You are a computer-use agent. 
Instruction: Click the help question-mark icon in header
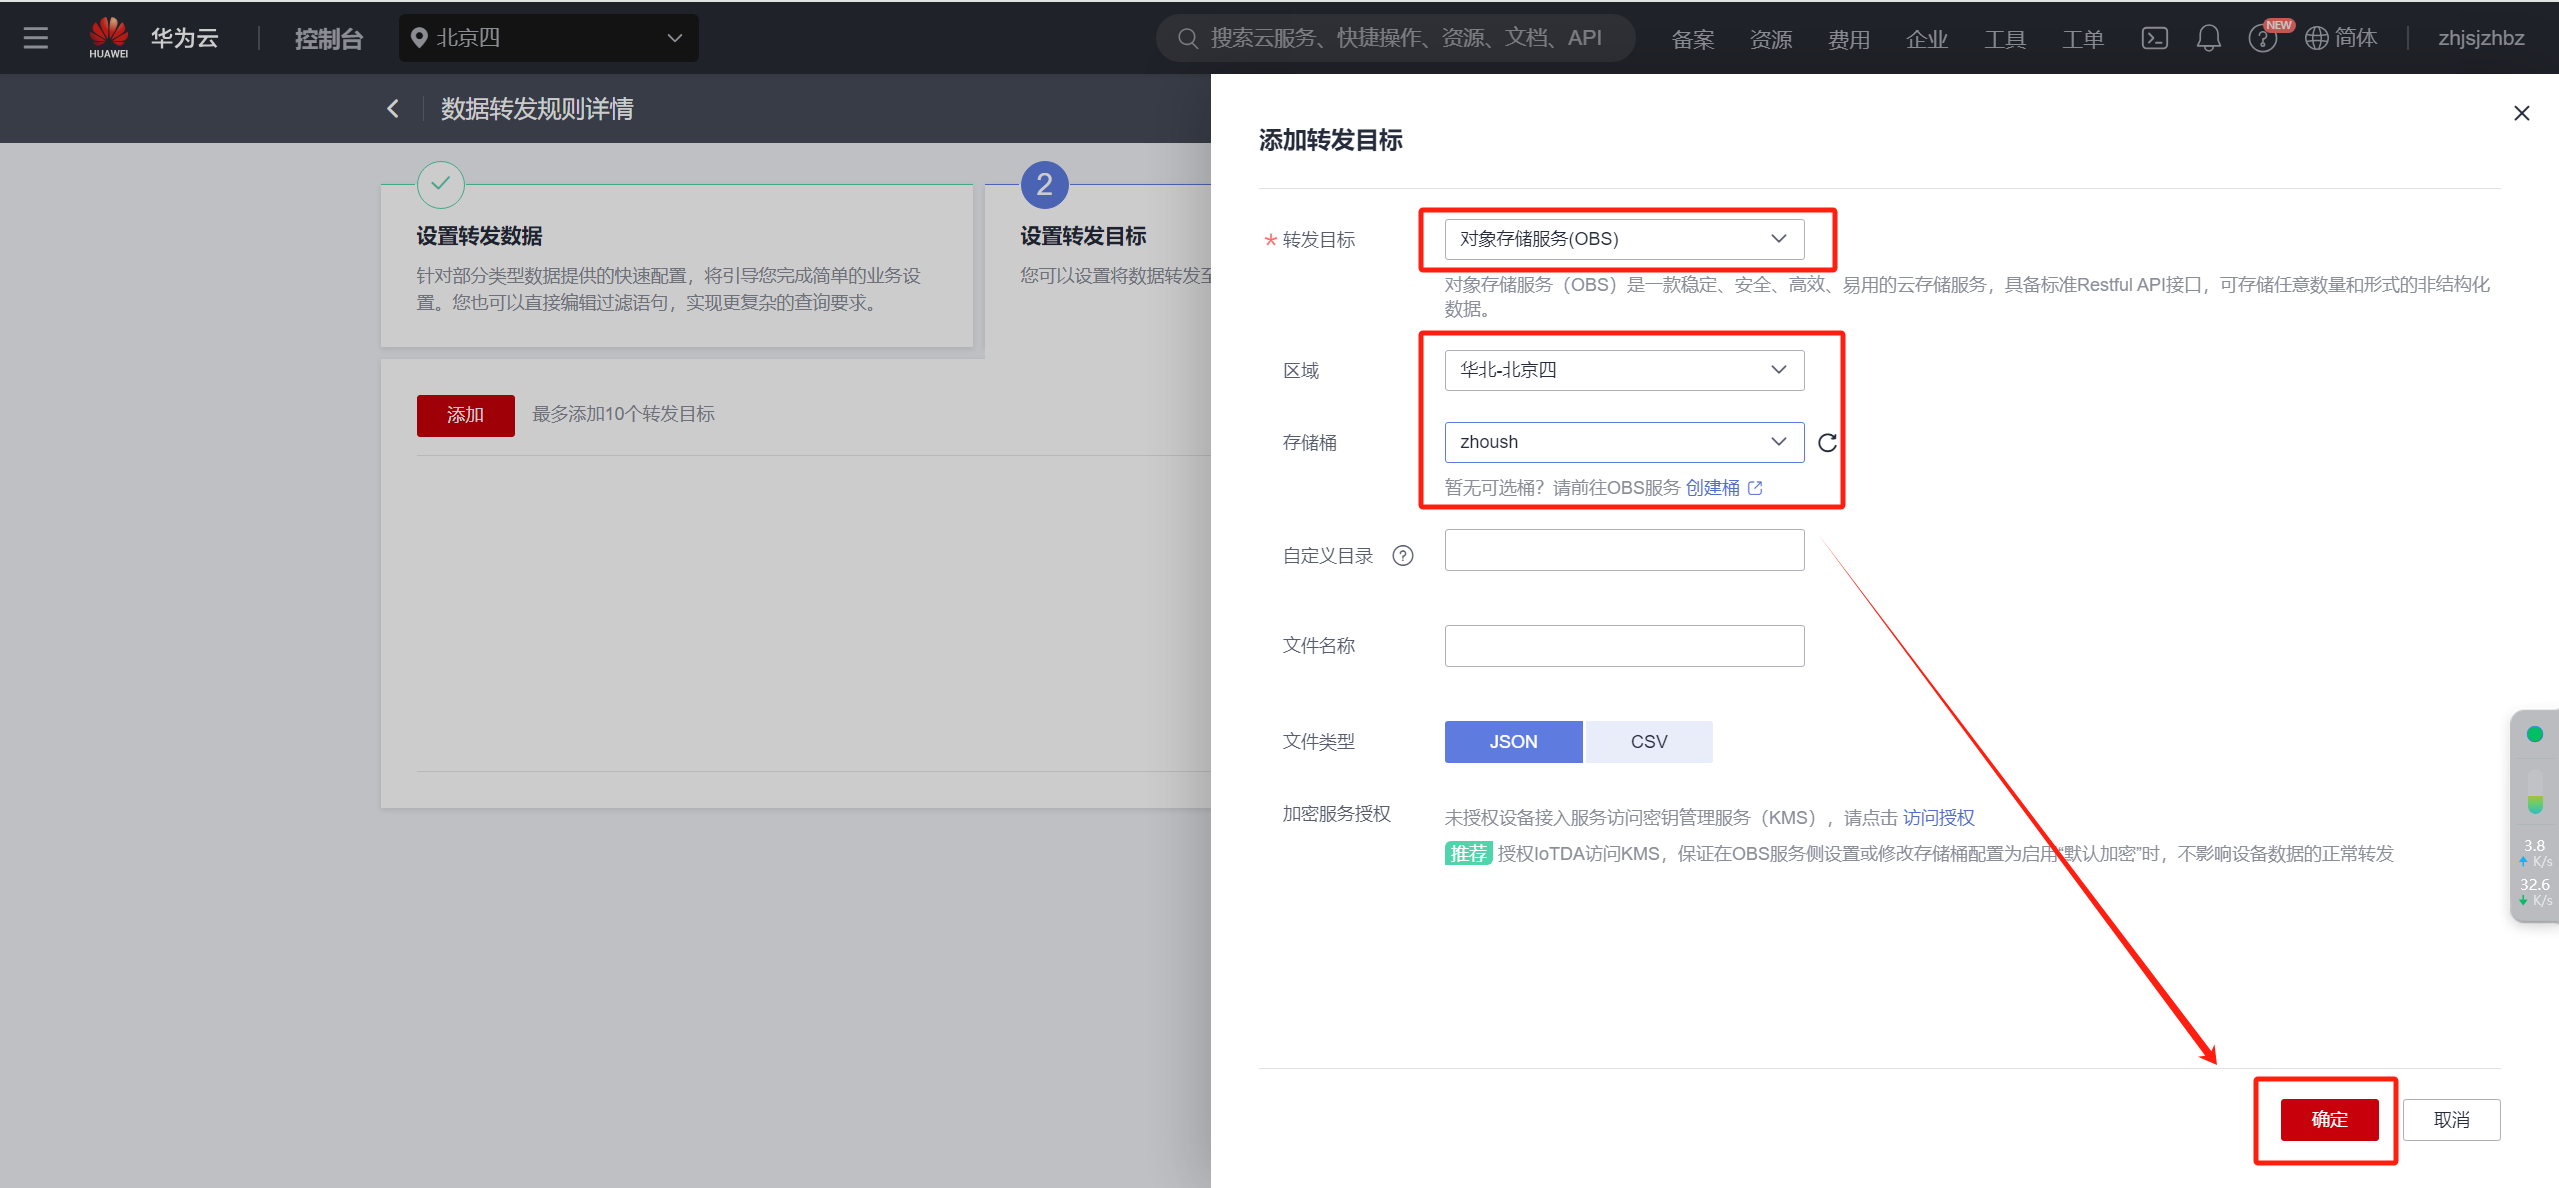pyautogui.click(x=2261, y=39)
